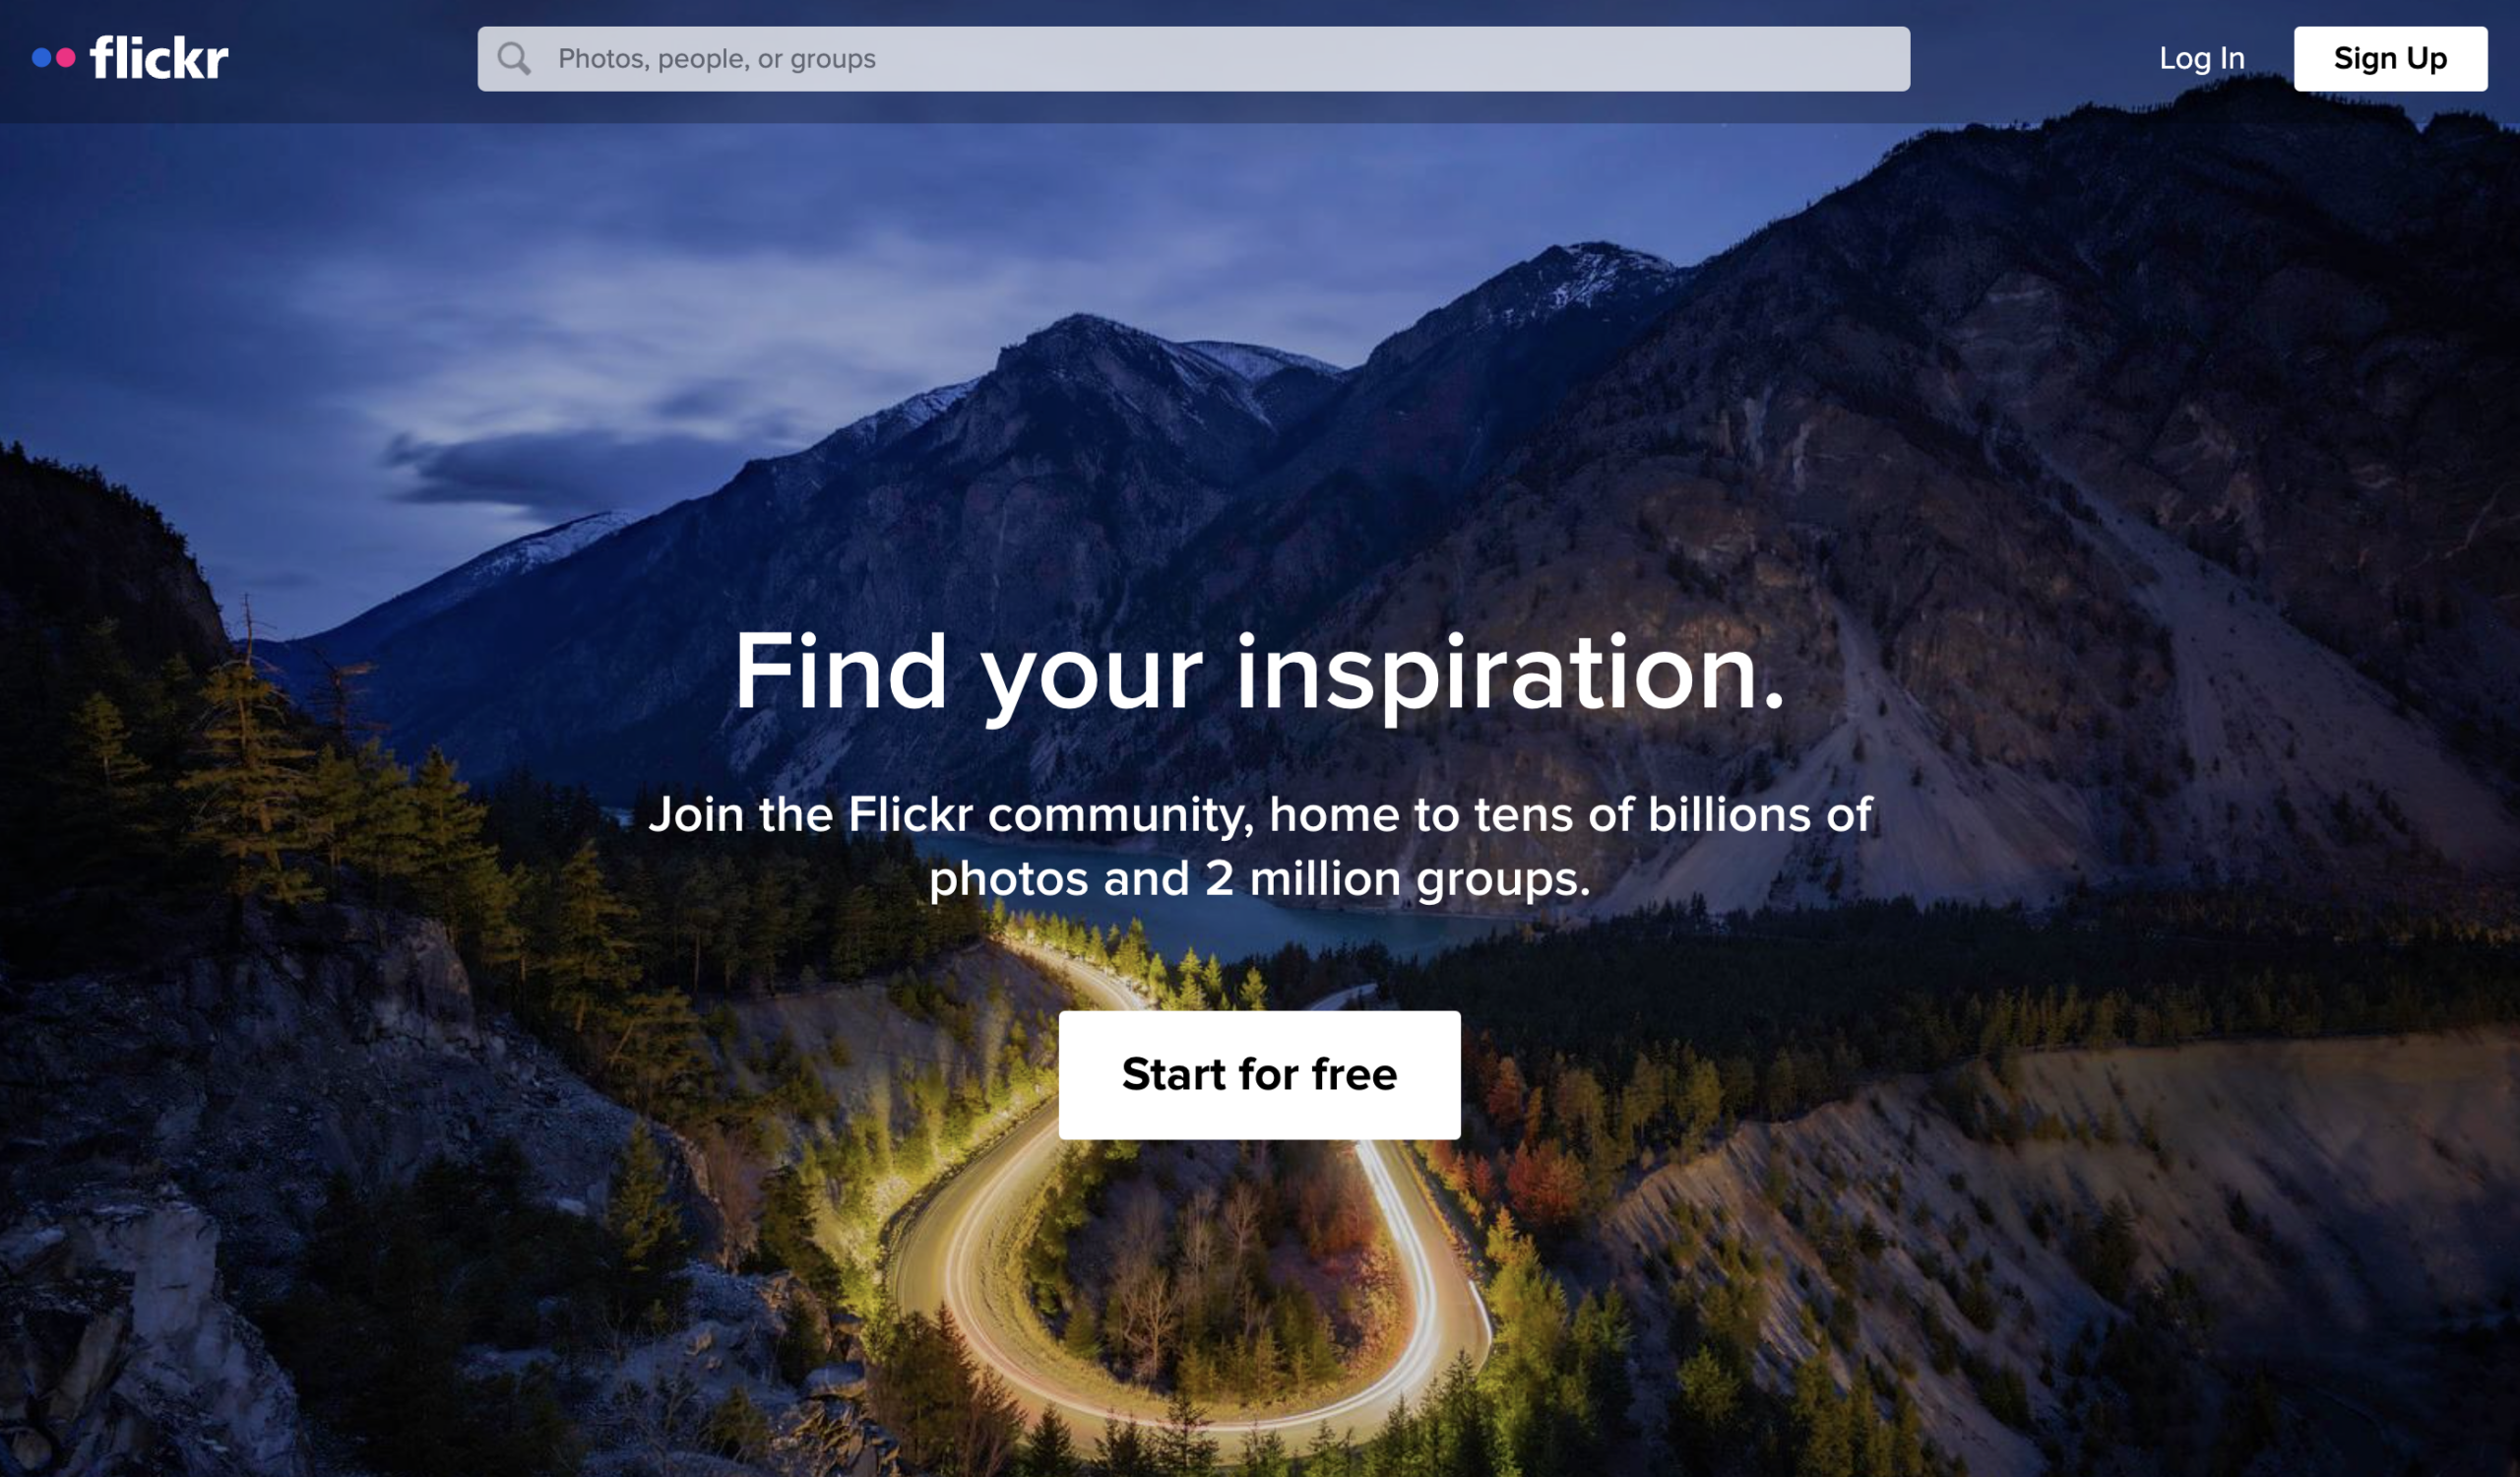Click the 'Join the Flickr community' subtitle text
The width and height of the screenshot is (2520, 1477).
pyautogui.click(x=1259, y=846)
